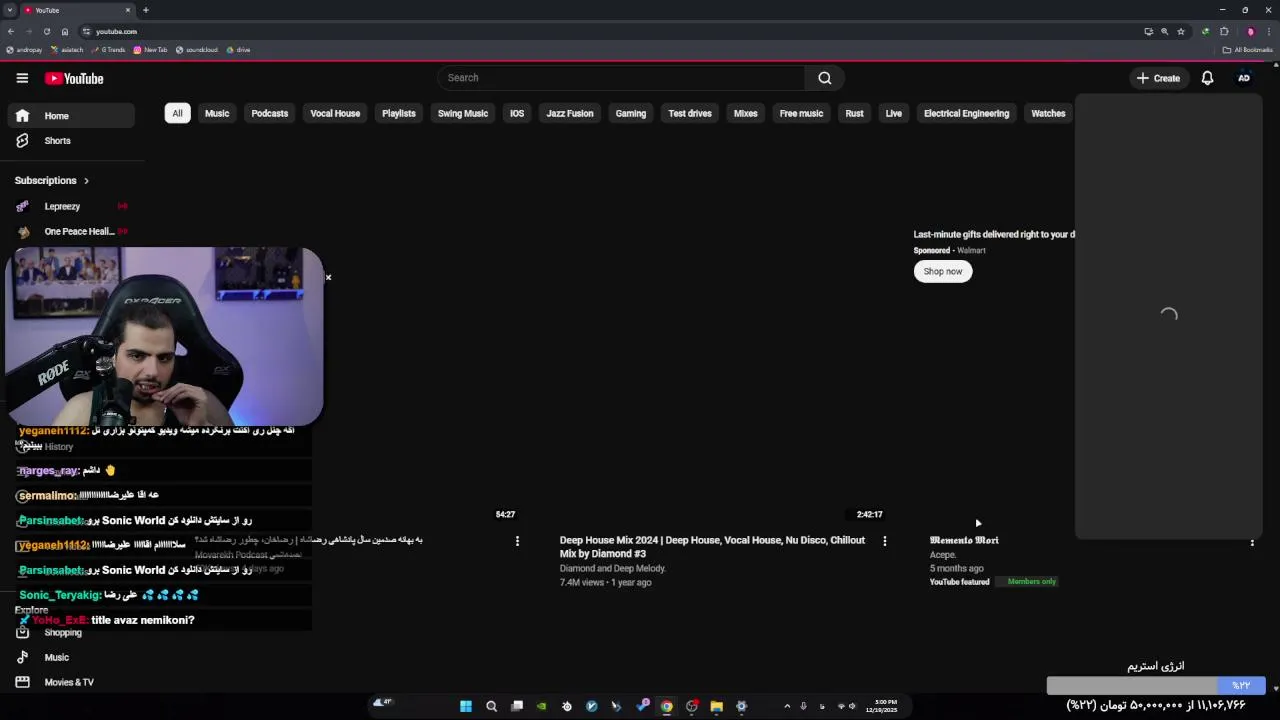Select the Vocal House filter chip
Screen dimensions: 1280x720
pyautogui.click(x=335, y=114)
